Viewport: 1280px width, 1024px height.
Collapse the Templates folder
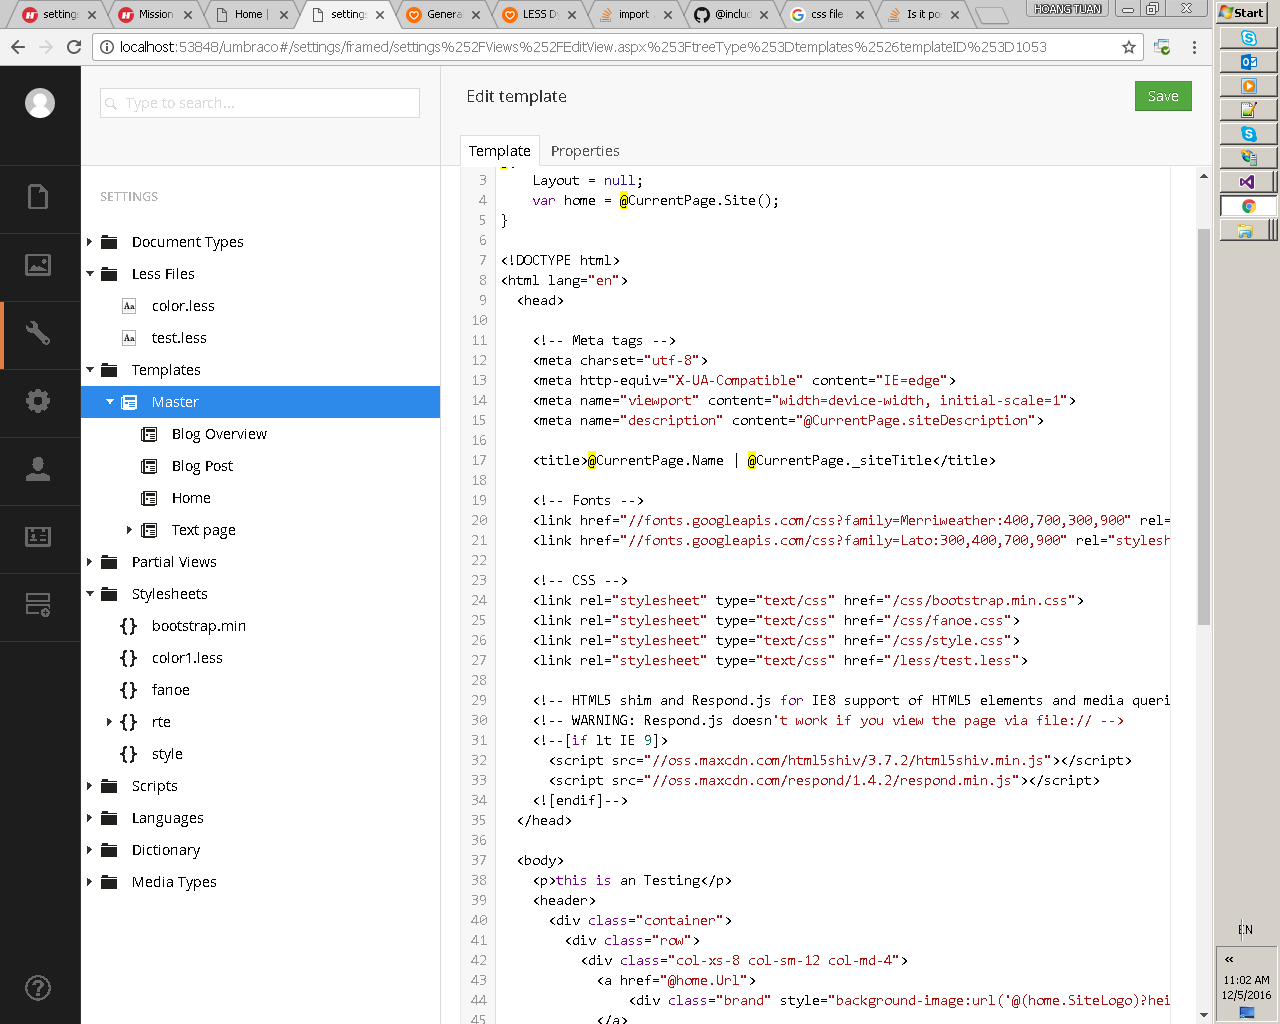point(90,370)
